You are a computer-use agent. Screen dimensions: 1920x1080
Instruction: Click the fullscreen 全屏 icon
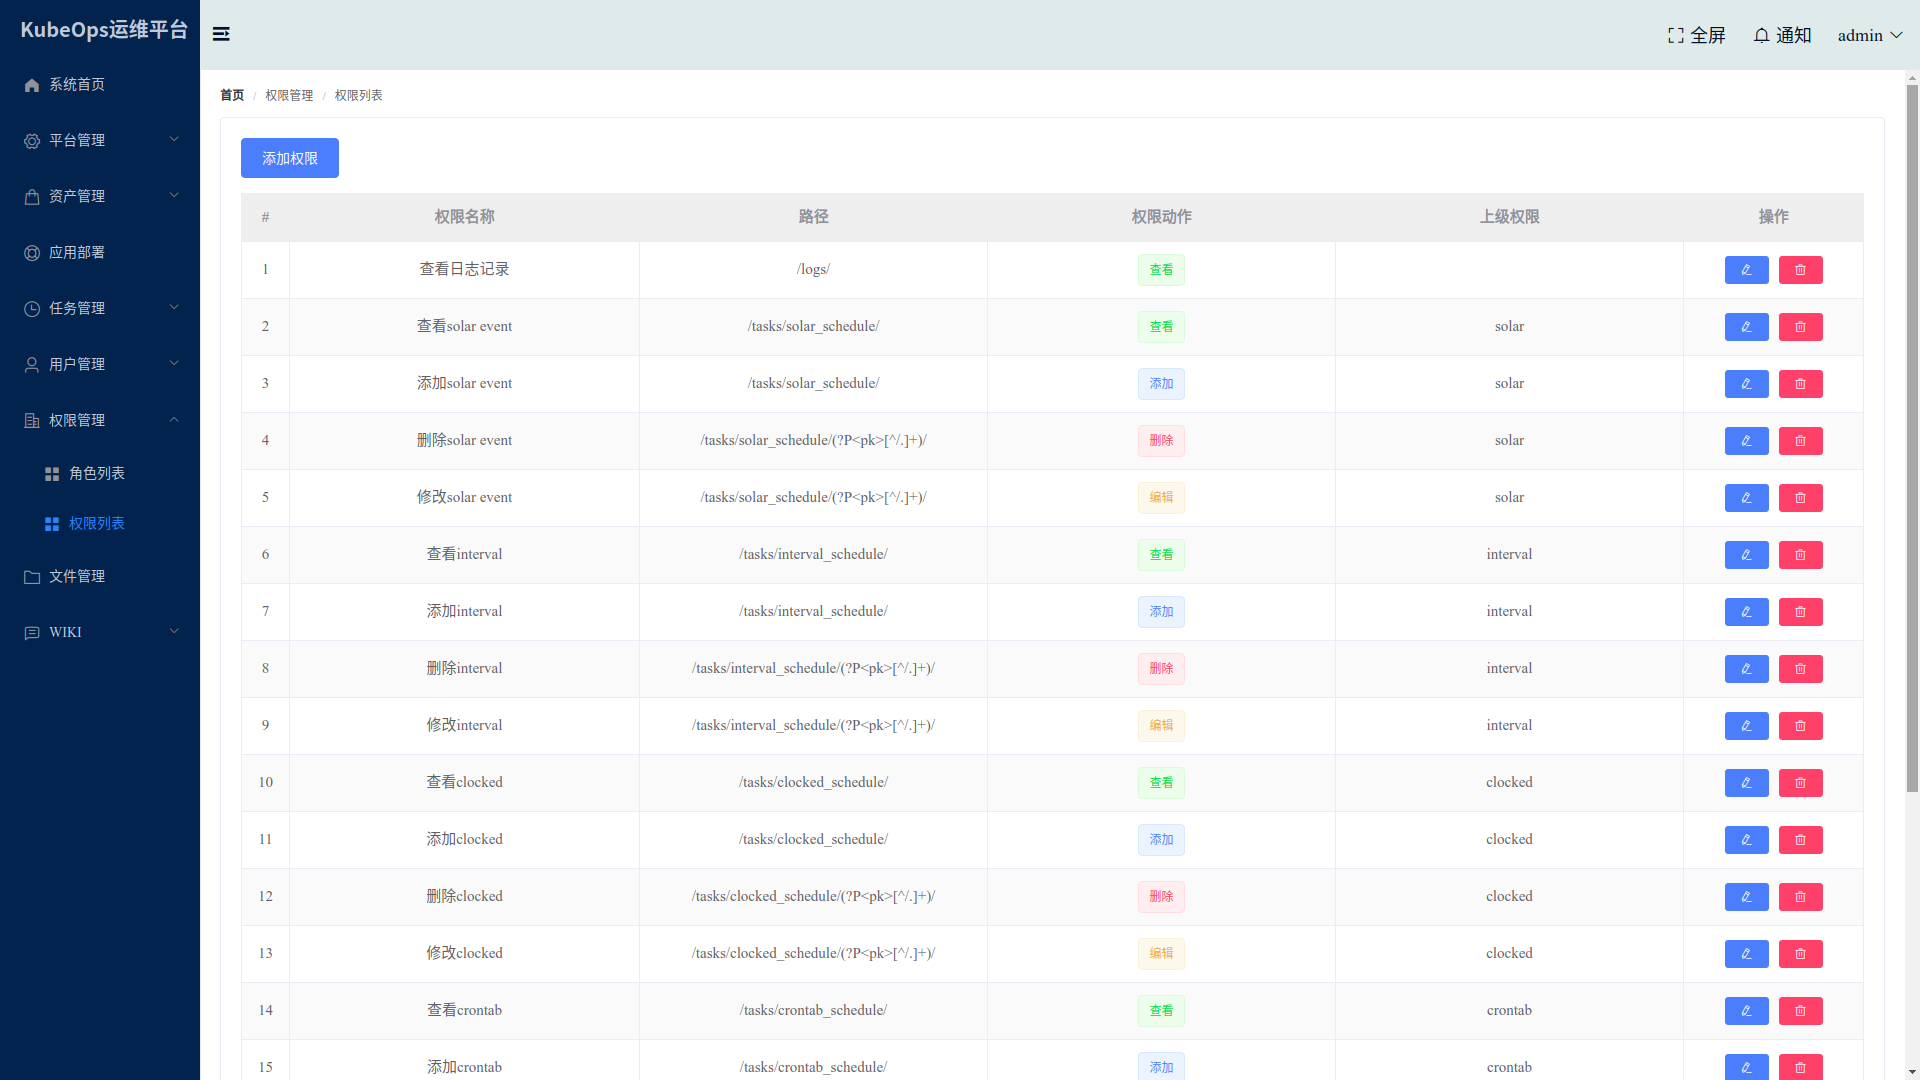click(x=1676, y=35)
